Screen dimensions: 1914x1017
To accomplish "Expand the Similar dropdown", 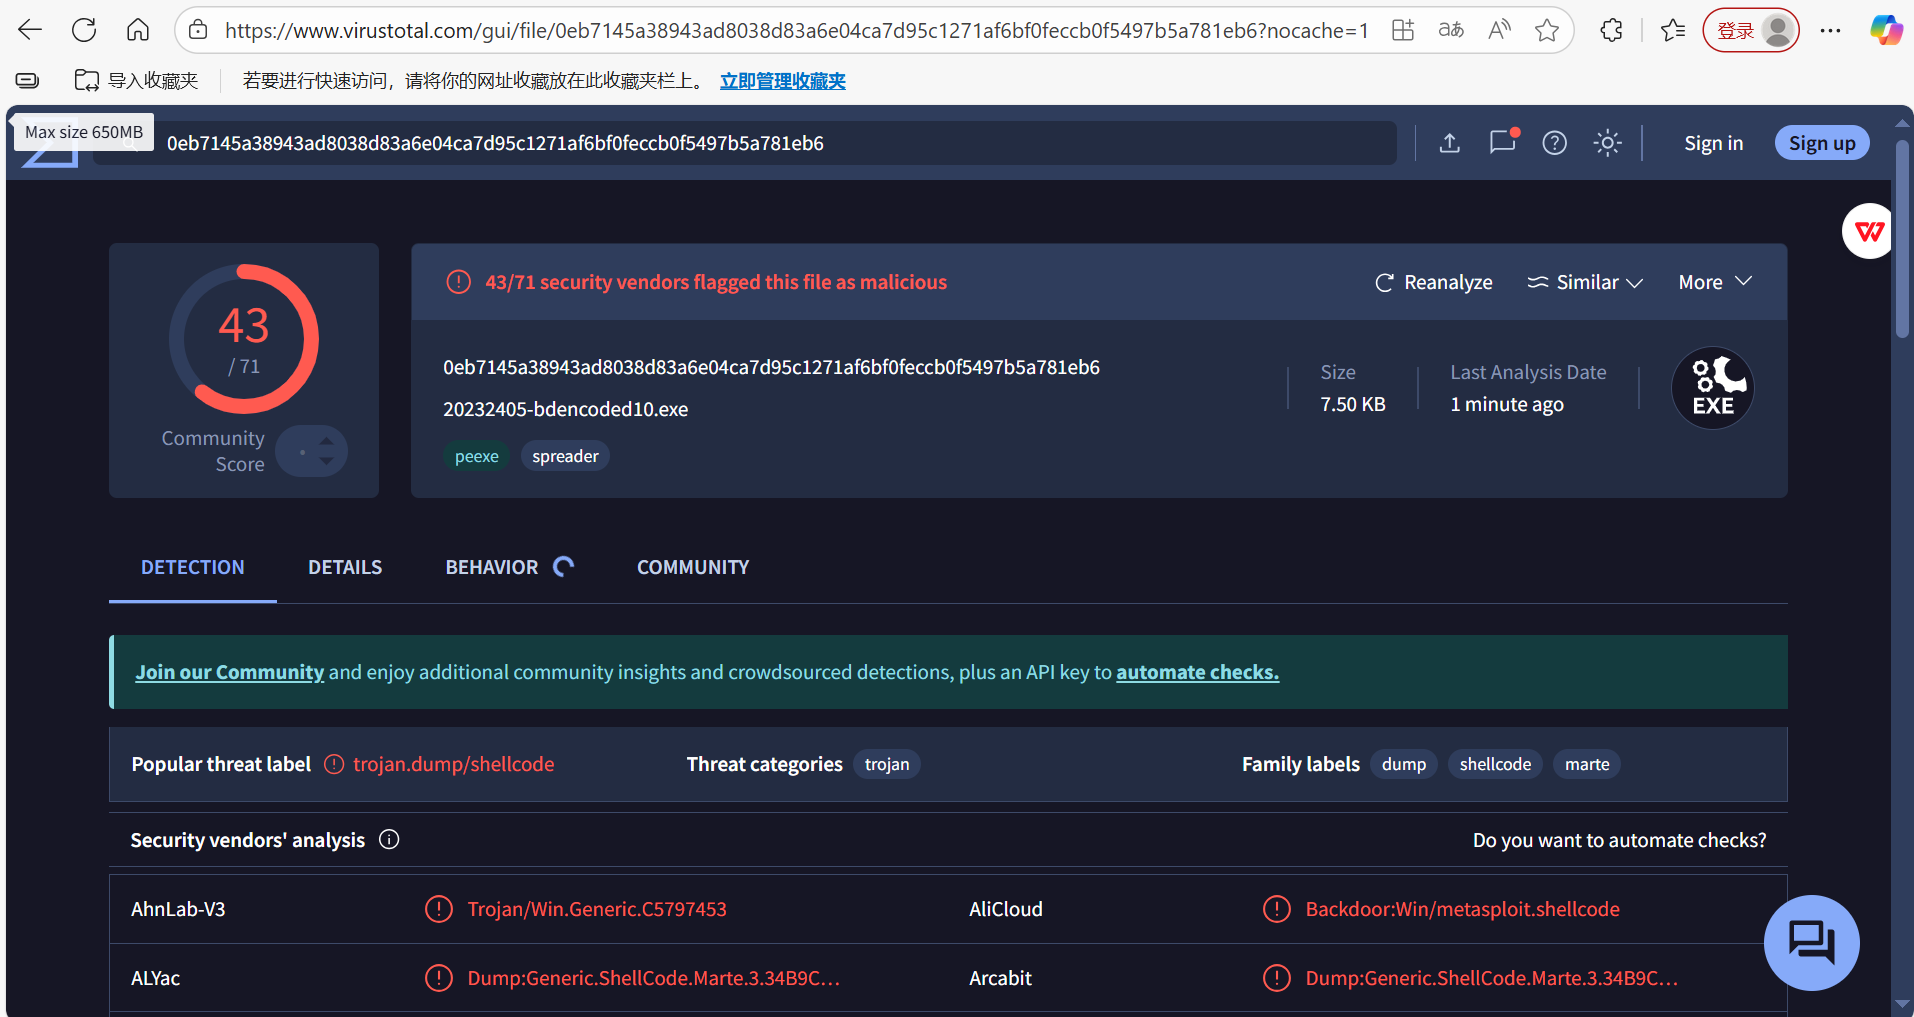I will coord(1585,283).
